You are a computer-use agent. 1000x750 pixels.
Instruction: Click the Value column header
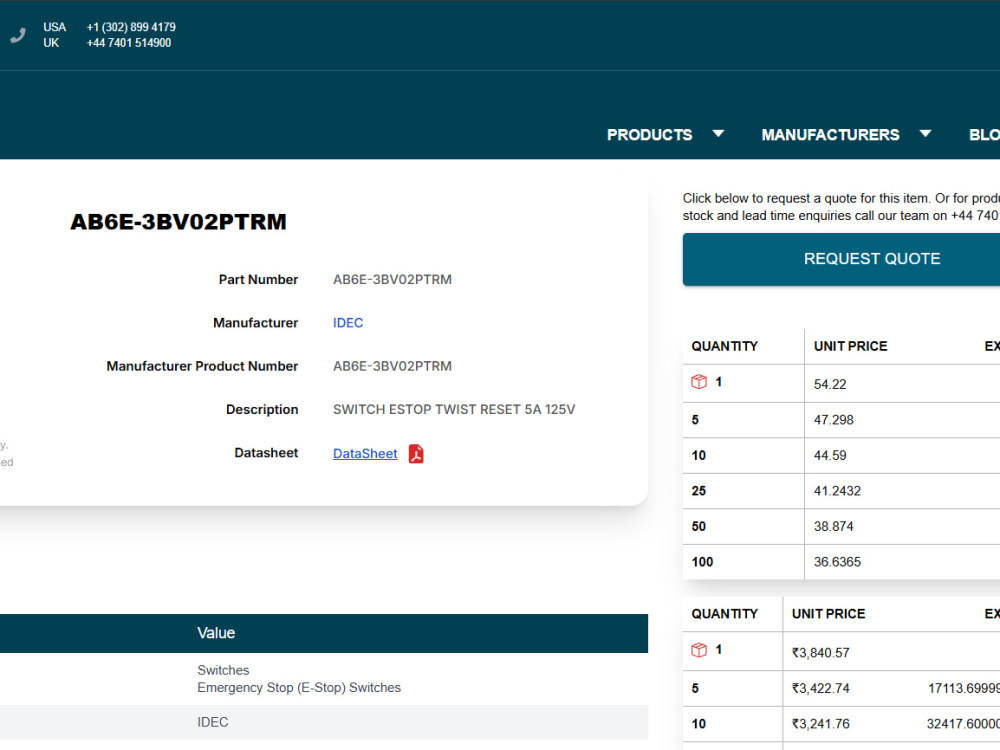pyautogui.click(x=216, y=633)
